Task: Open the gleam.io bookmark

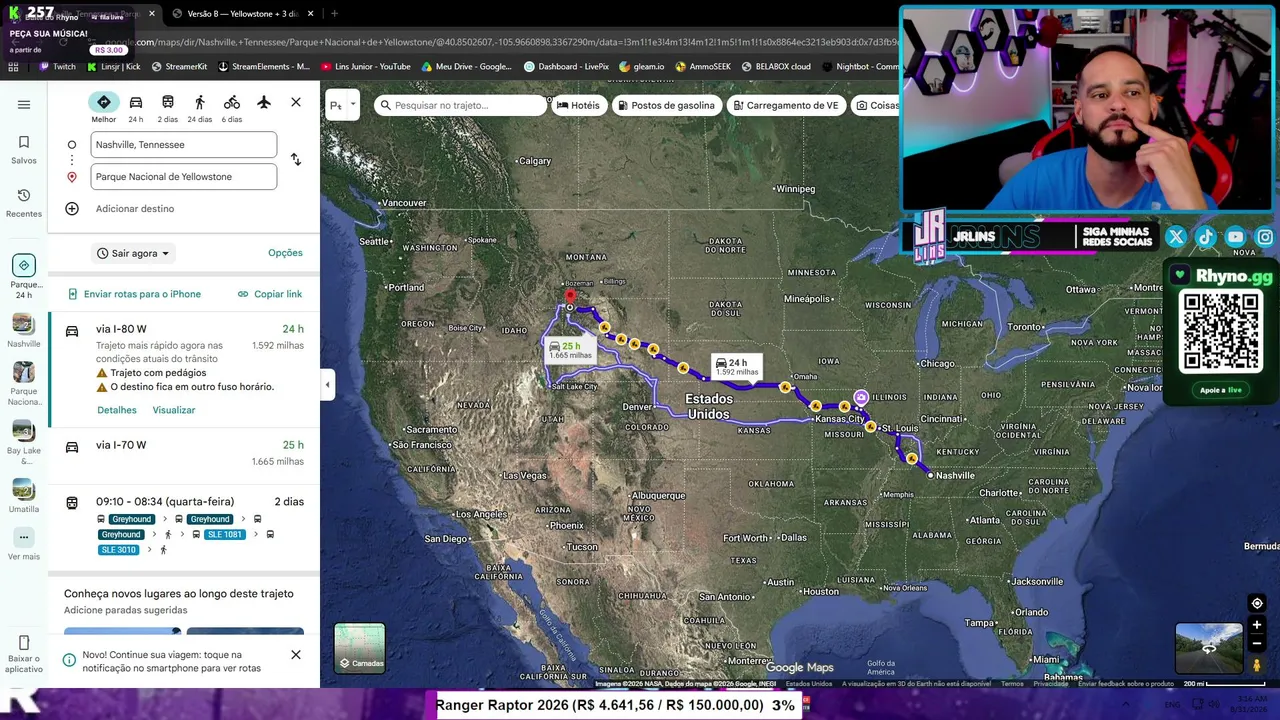Action: [x=642, y=67]
